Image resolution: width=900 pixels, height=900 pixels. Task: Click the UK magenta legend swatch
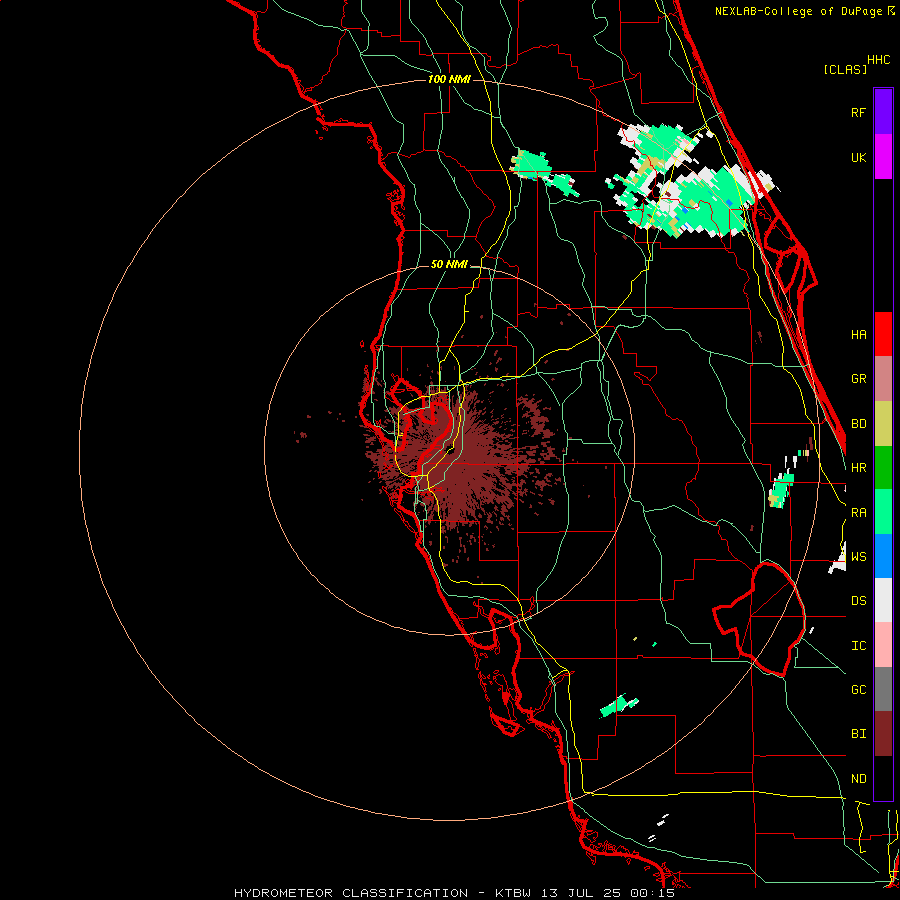point(883,157)
